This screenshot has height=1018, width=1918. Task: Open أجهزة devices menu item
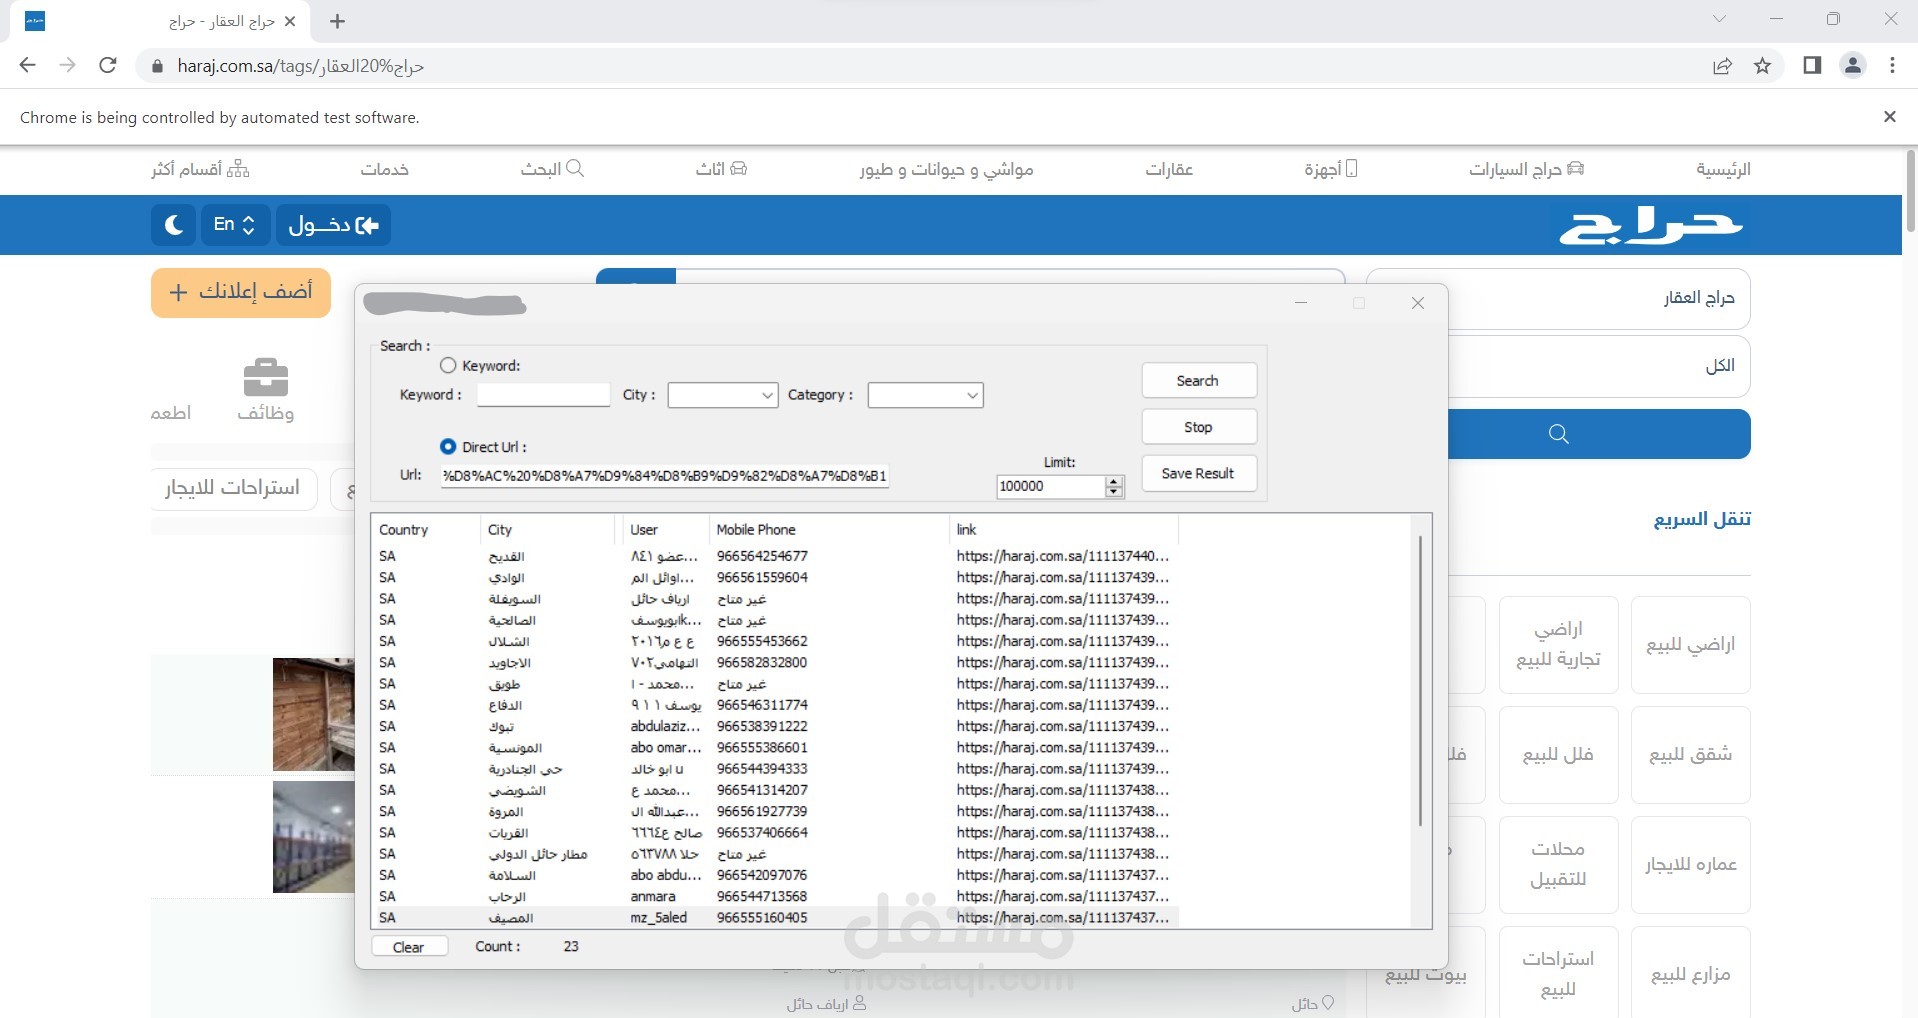[x=1331, y=169]
